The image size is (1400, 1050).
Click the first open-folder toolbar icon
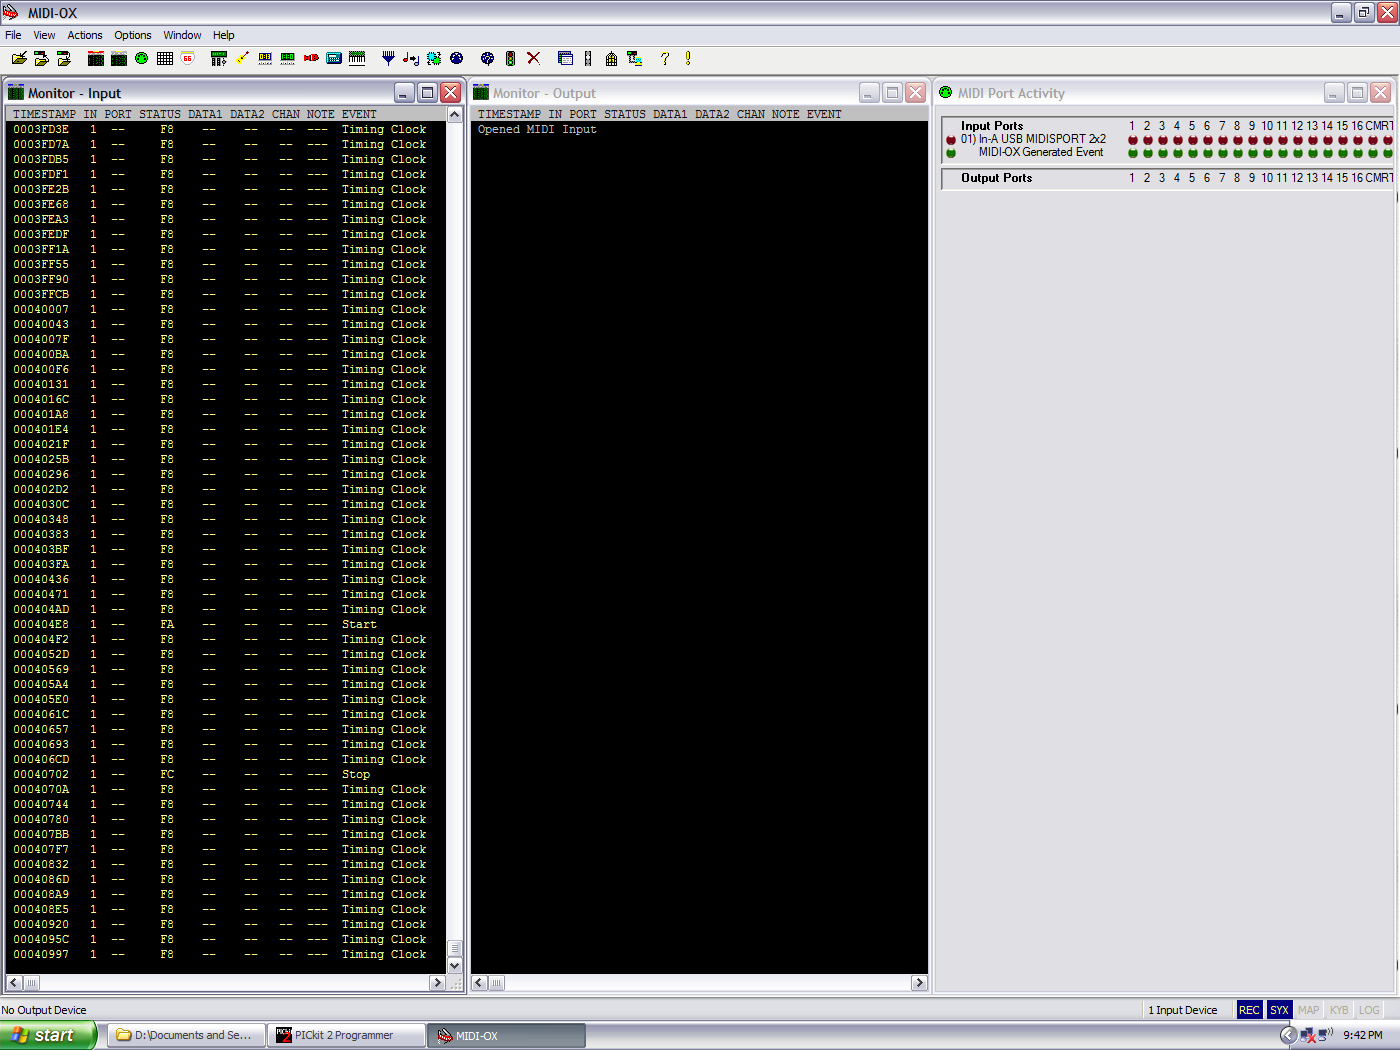(19, 58)
